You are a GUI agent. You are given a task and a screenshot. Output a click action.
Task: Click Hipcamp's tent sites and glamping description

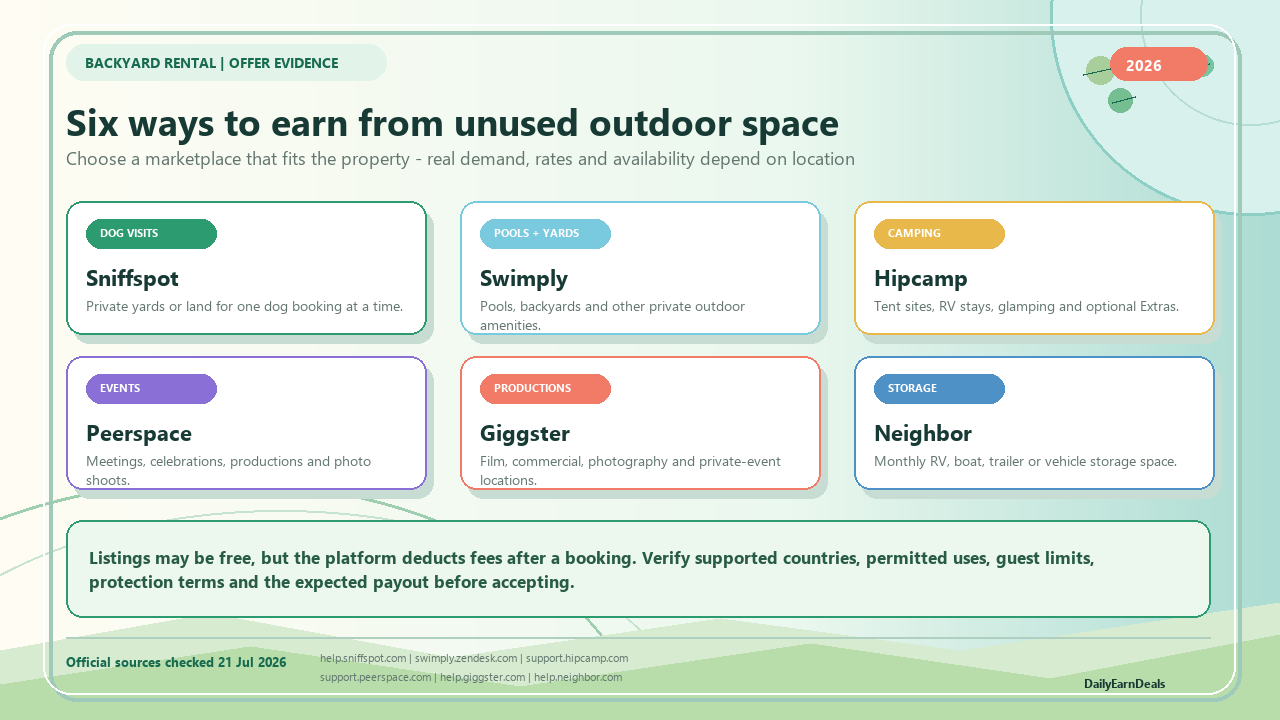click(1026, 307)
